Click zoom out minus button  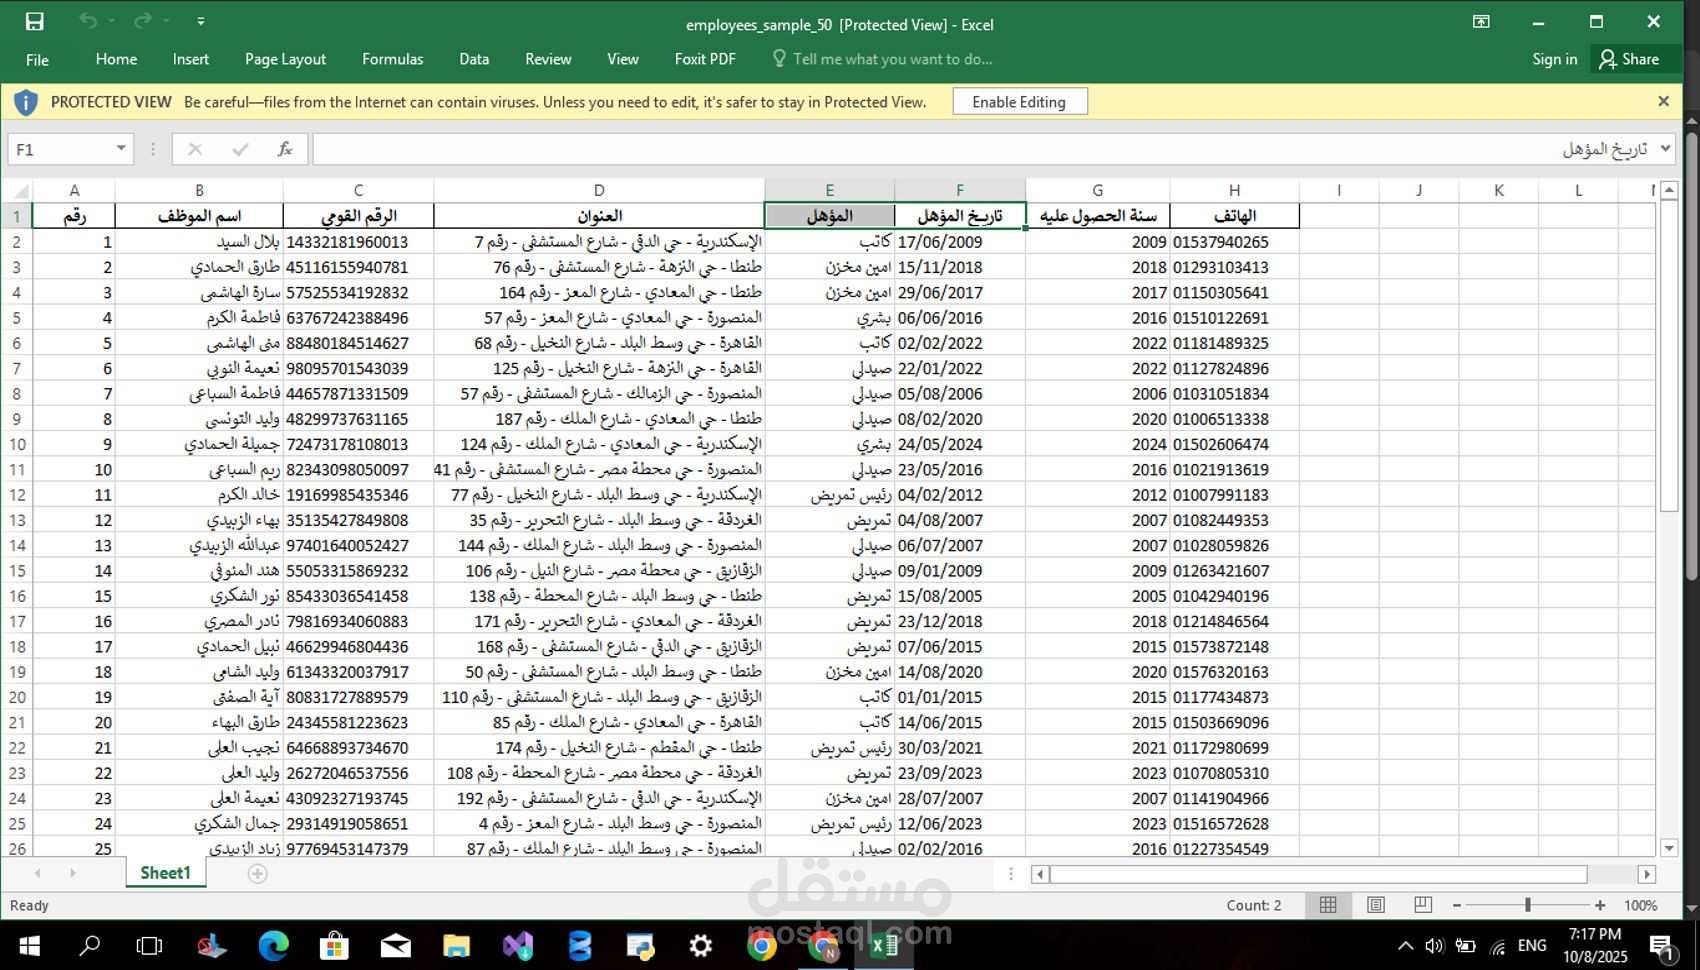(x=1457, y=905)
